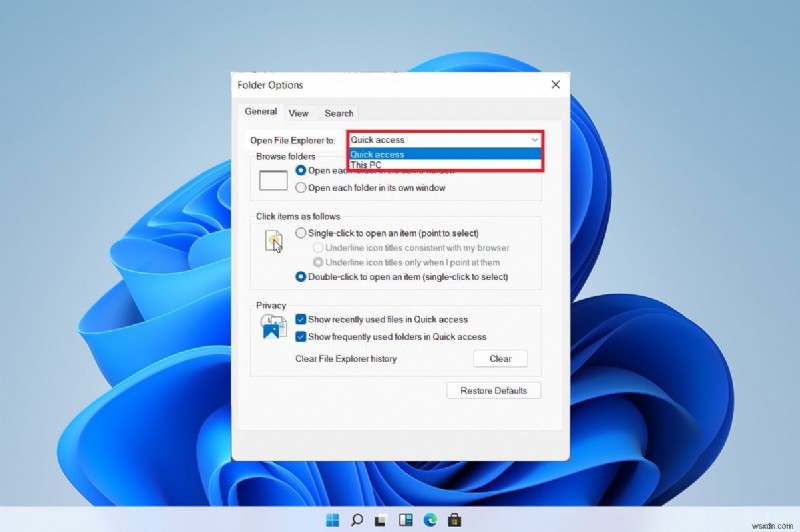Open Microsoft Store from taskbar
800x532 pixels.
pyautogui.click(x=454, y=520)
